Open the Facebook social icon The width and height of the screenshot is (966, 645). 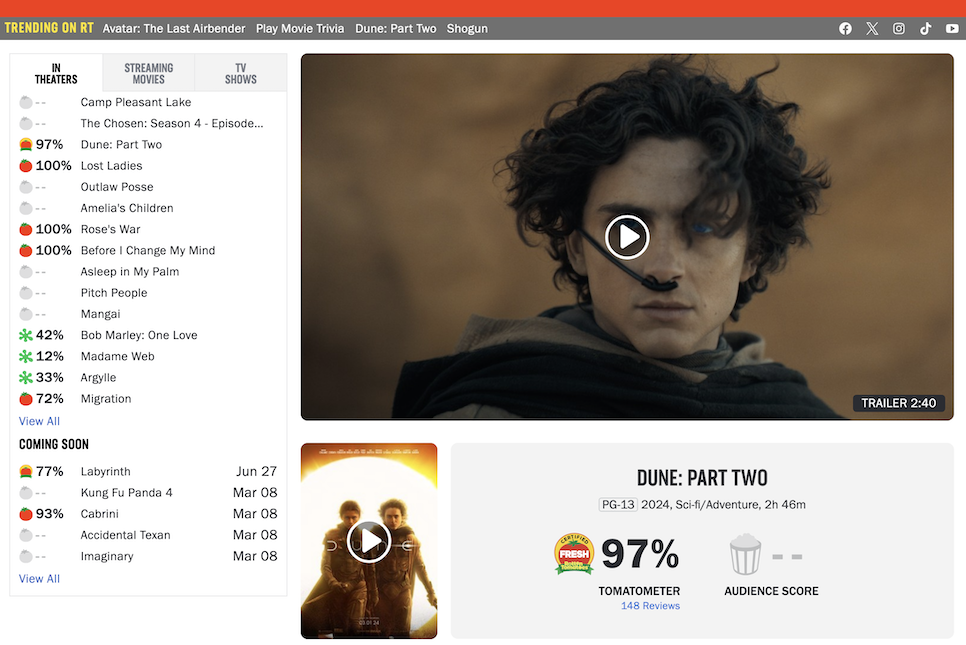tap(845, 28)
